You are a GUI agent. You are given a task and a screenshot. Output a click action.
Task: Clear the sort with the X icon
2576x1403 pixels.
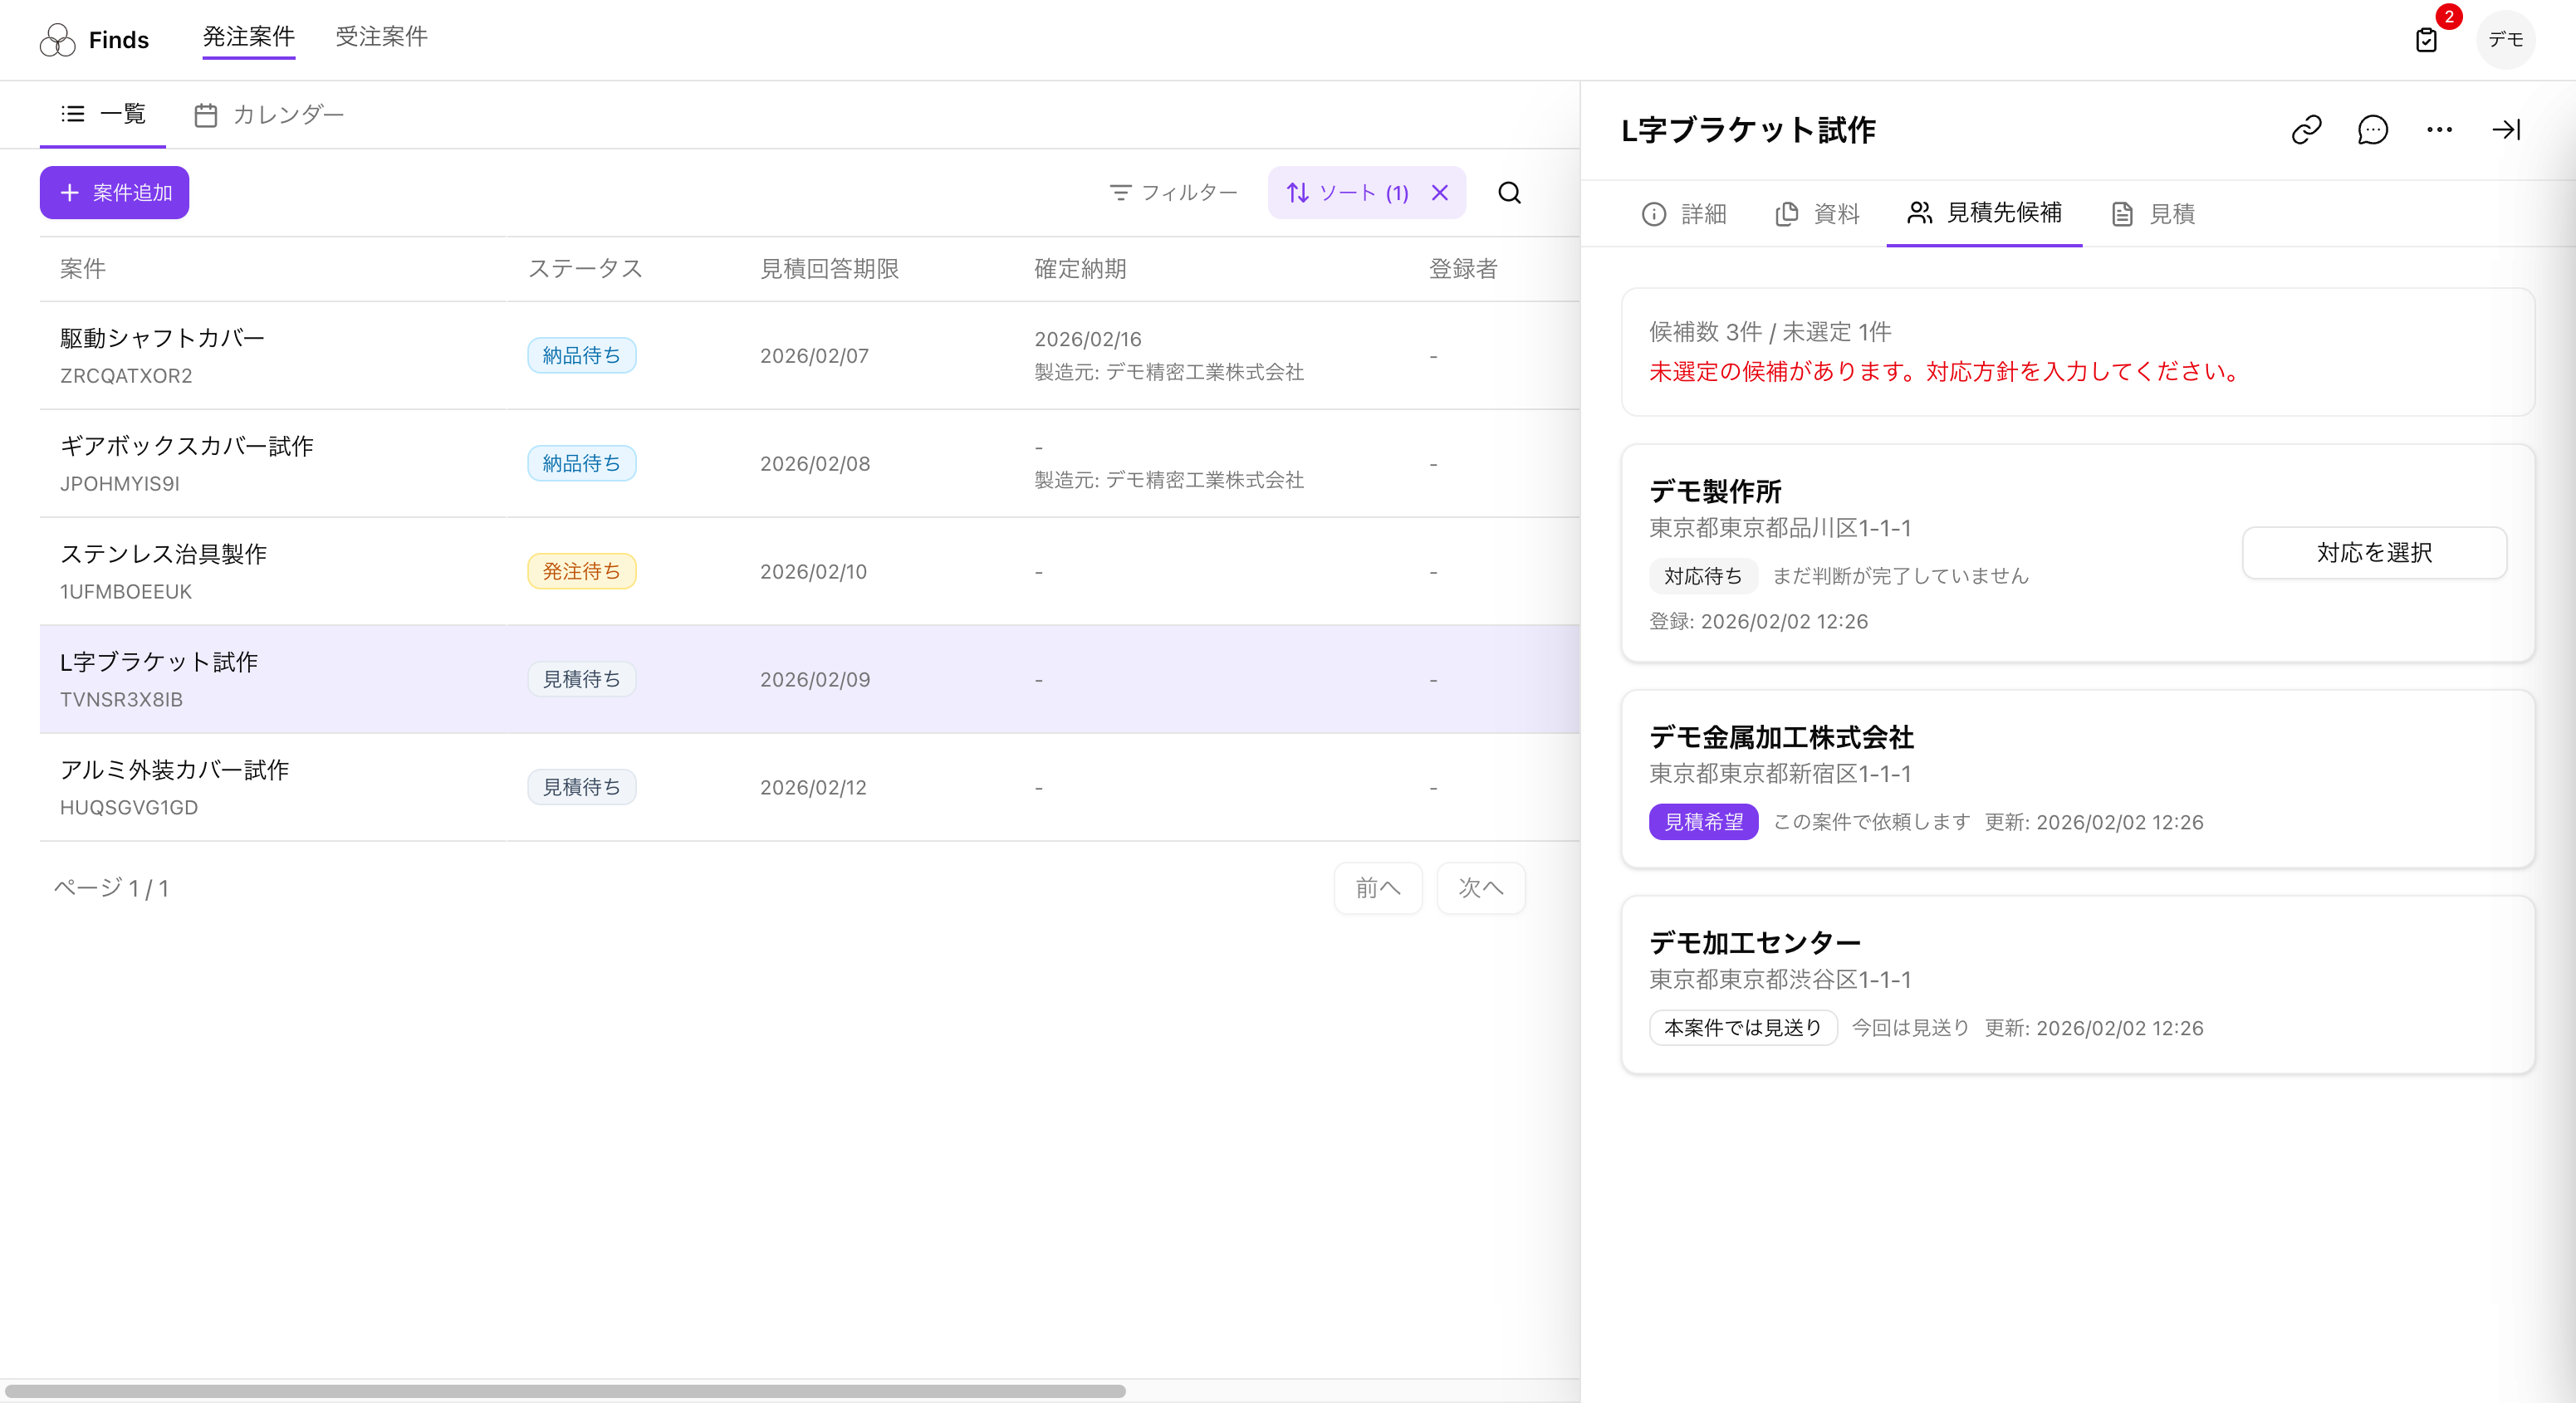pyautogui.click(x=1440, y=192)
